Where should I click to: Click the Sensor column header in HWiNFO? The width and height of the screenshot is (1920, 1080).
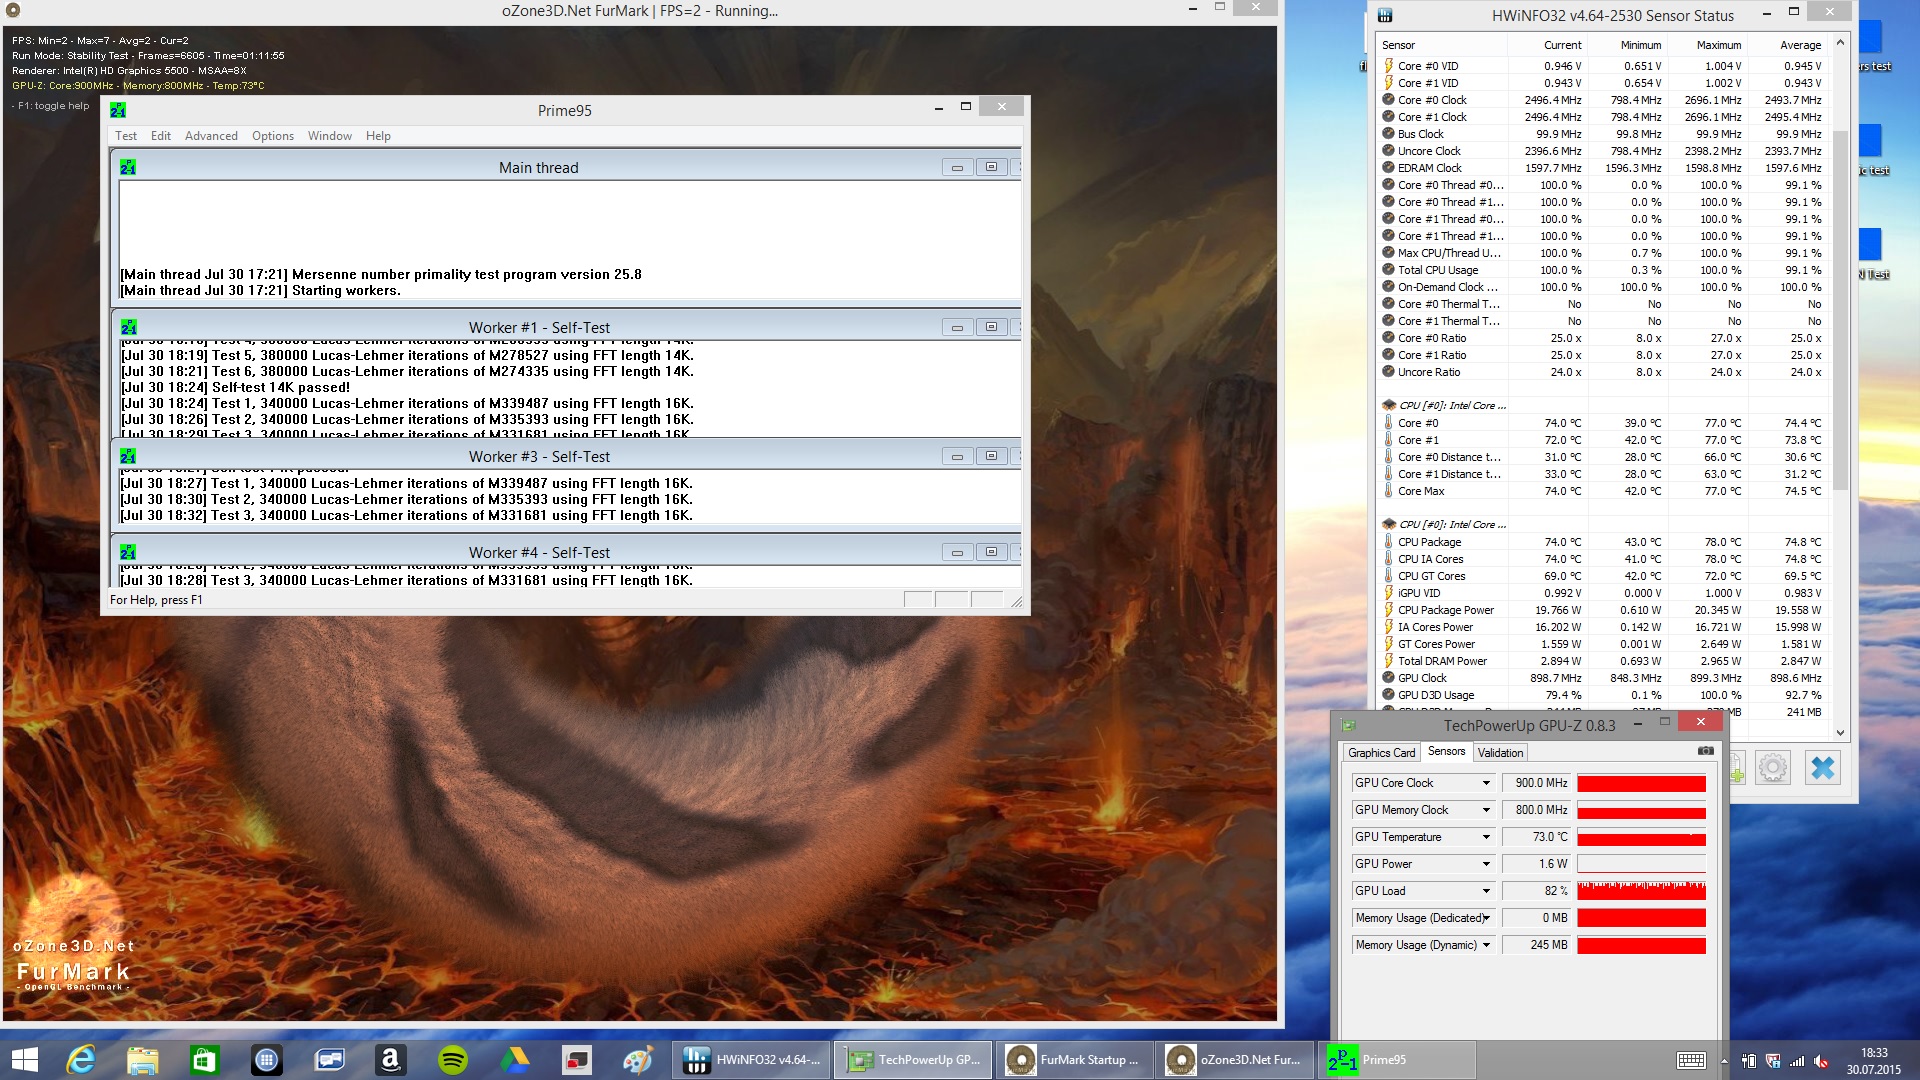[x=1441, y=45]
